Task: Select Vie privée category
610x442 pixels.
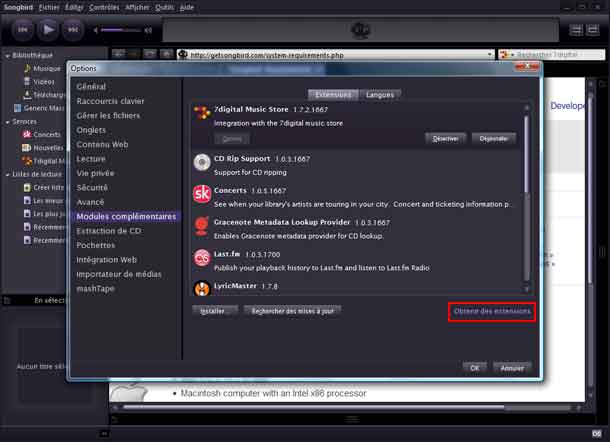Action: coord(95,173)
